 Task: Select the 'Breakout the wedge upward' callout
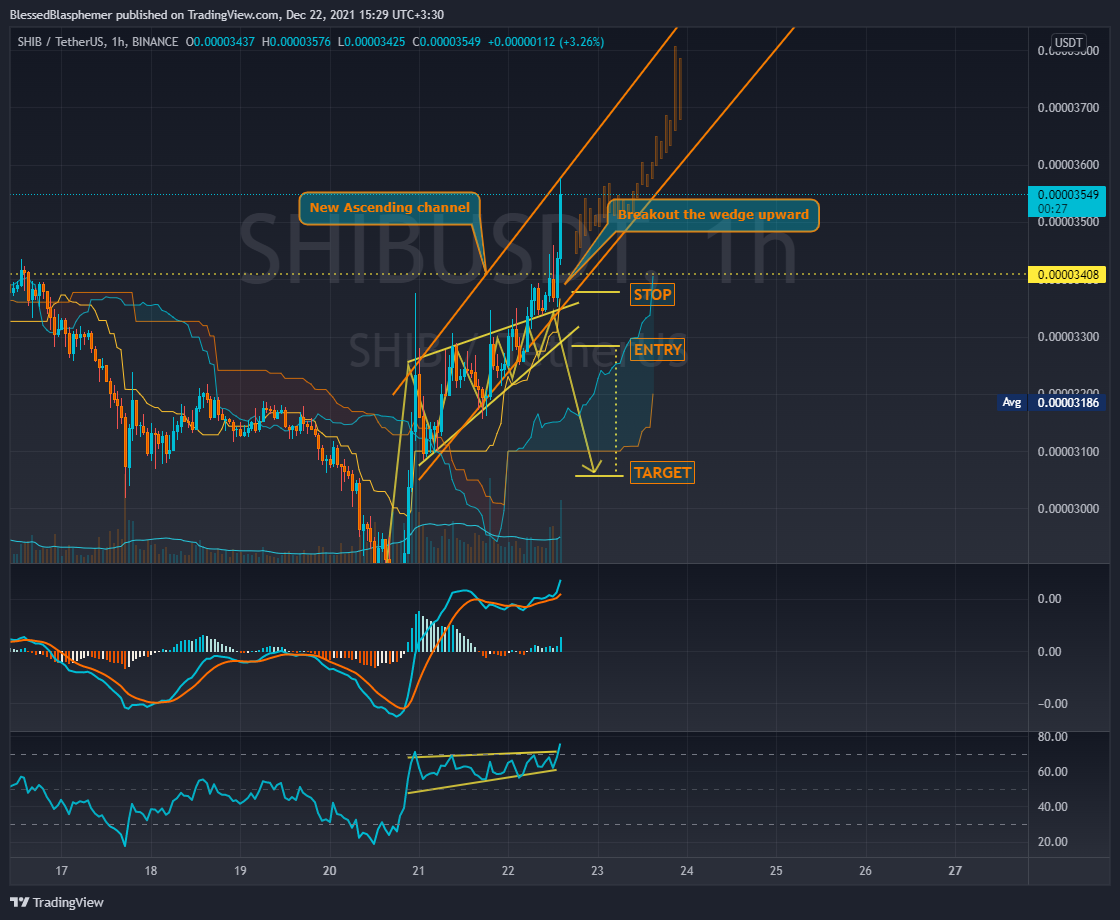click(x=713, y=214)
